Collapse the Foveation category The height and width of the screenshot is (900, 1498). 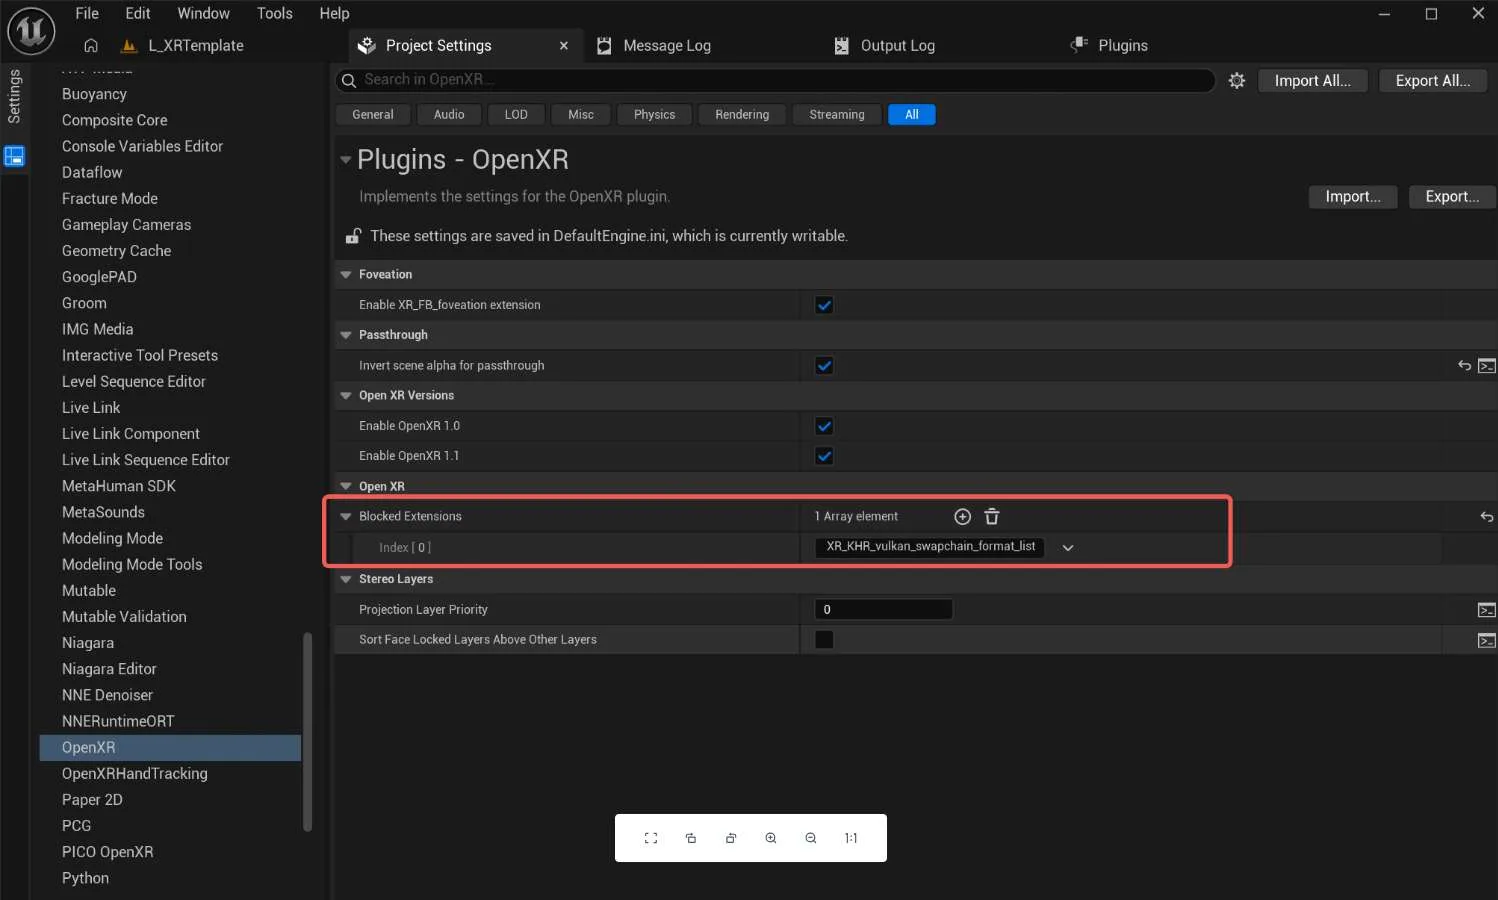click(346, 274)
